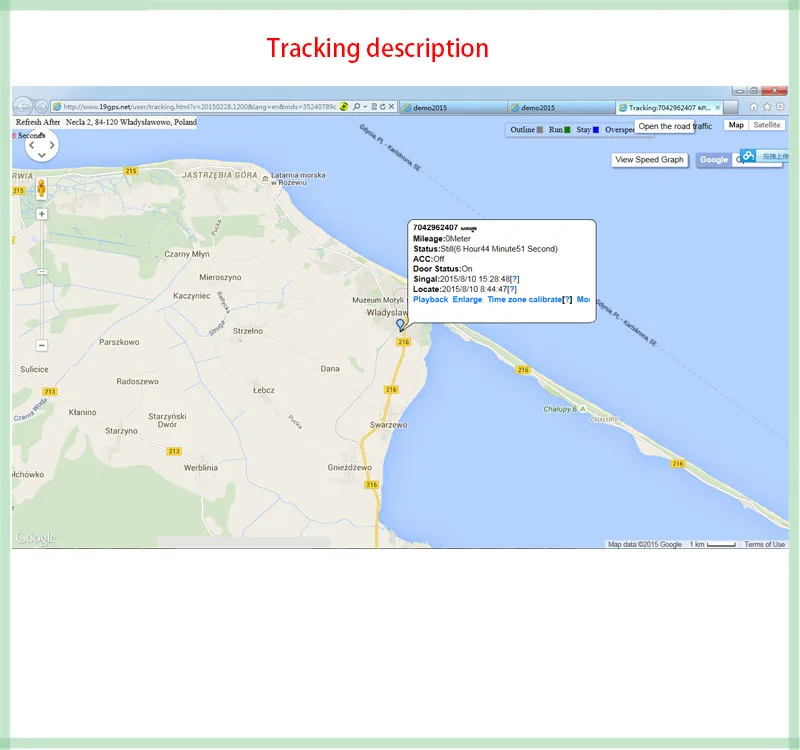Click the Status: Still text in popup

[x=485, y=249]
